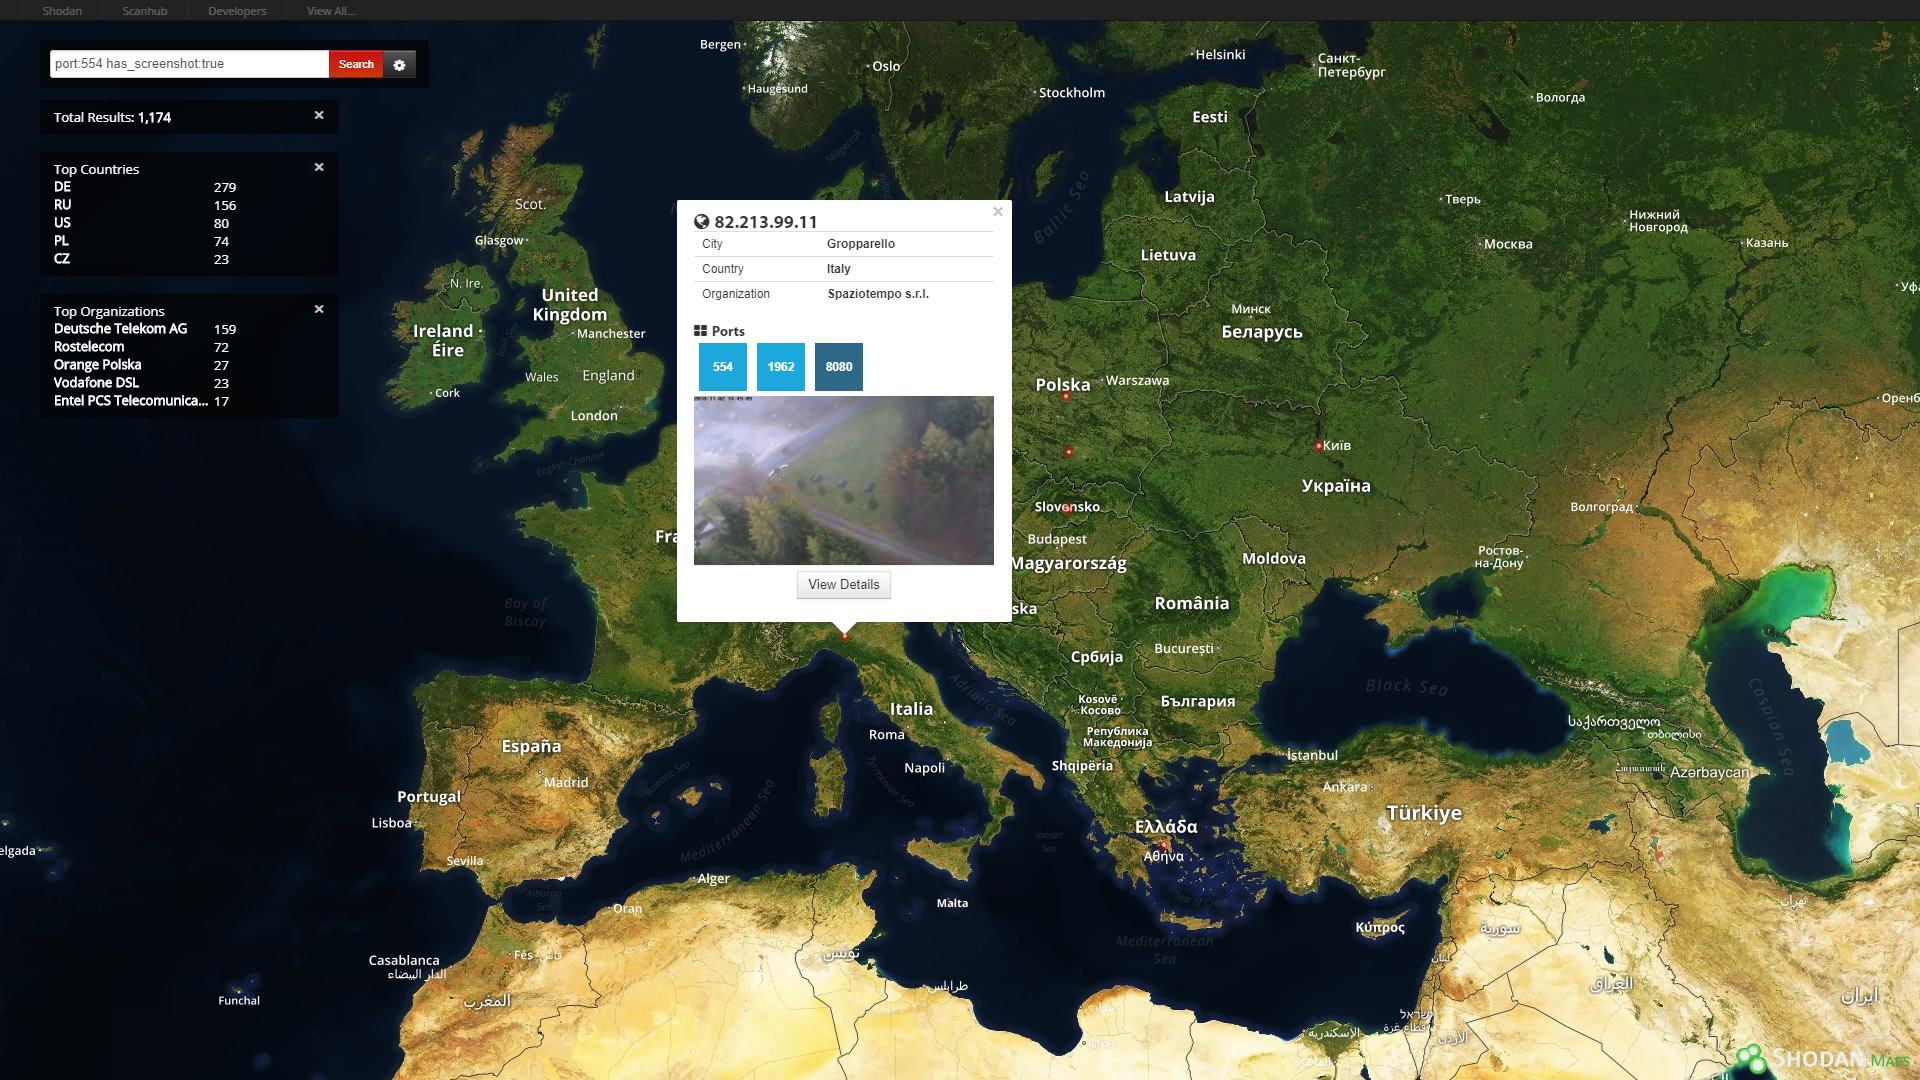Click the London label on the map
The height and width of the screenshot is (1080, 1920).
(x=594, y=416)
